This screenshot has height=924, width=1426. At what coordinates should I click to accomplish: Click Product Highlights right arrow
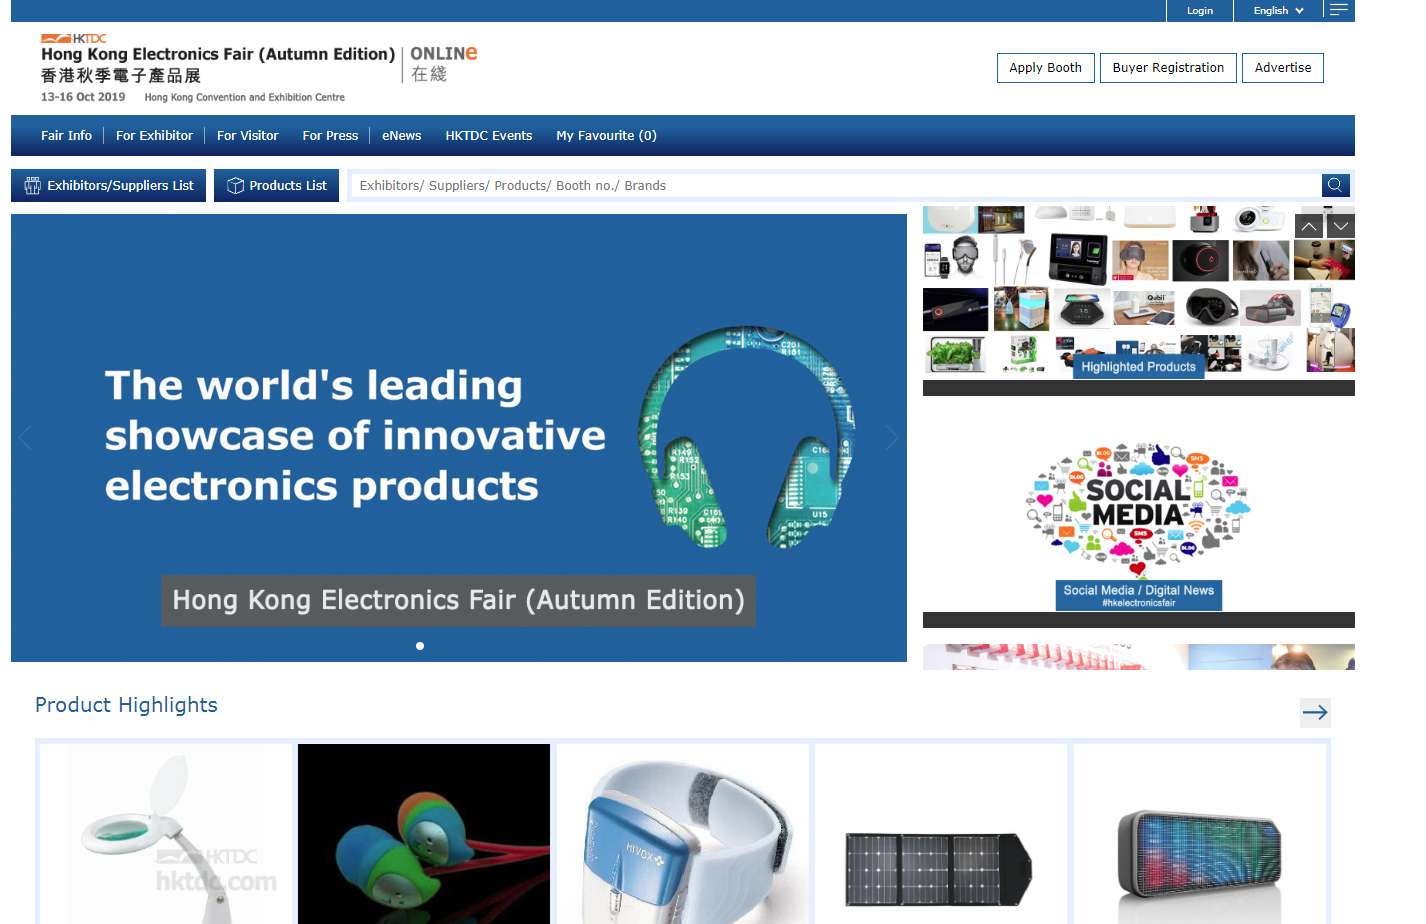[x=1315, y=712]
